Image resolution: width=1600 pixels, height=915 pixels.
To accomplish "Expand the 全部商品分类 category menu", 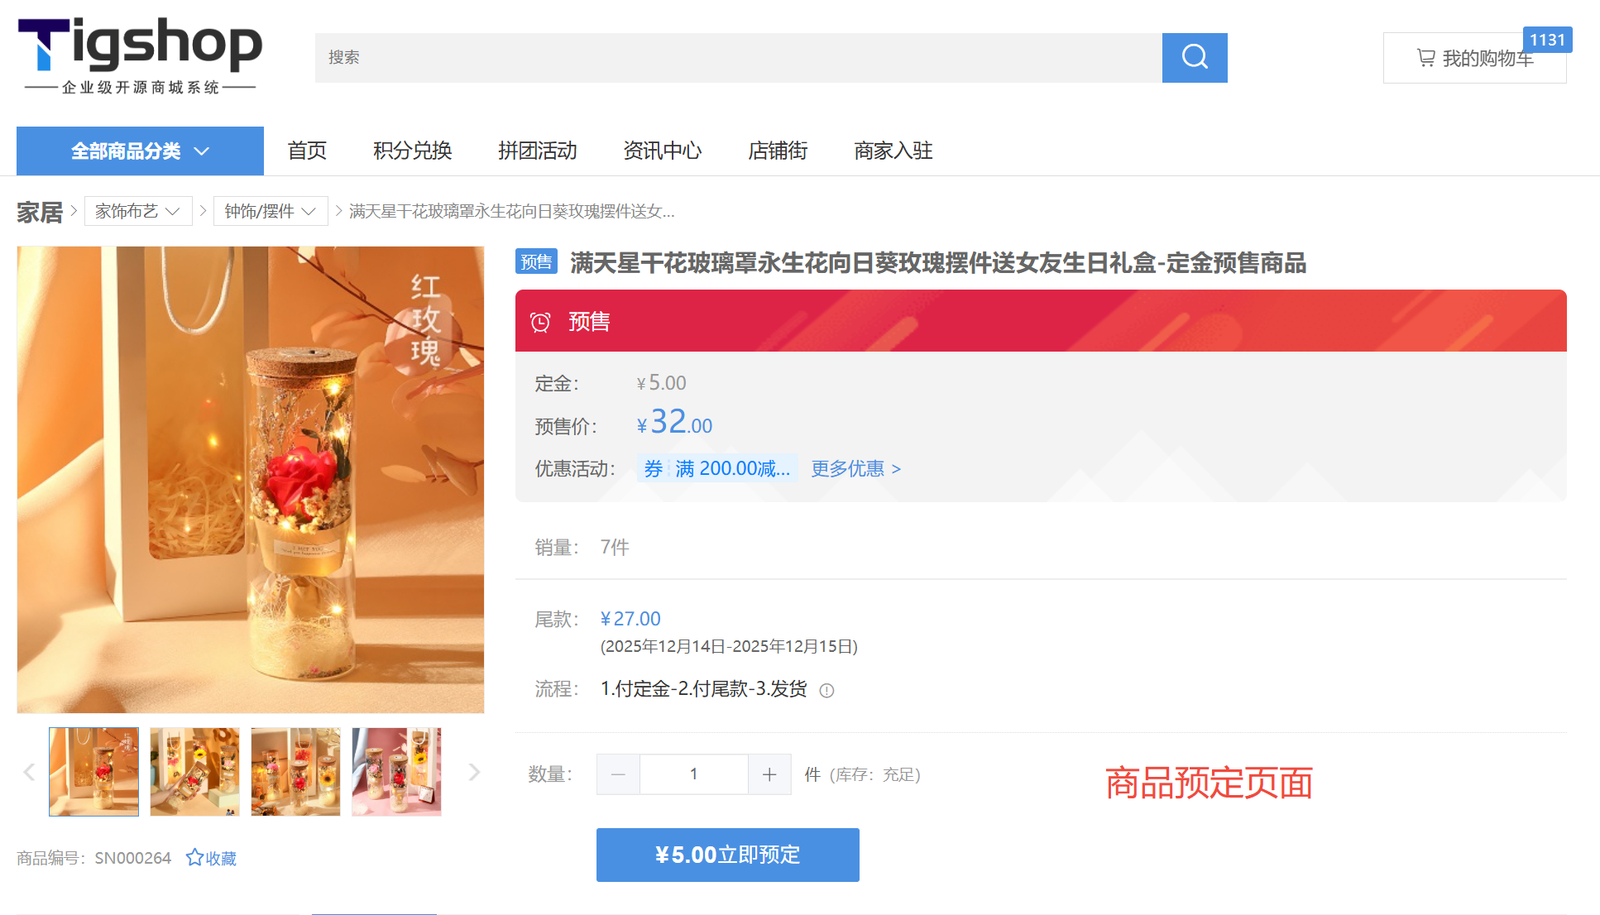I will [140, 151].
